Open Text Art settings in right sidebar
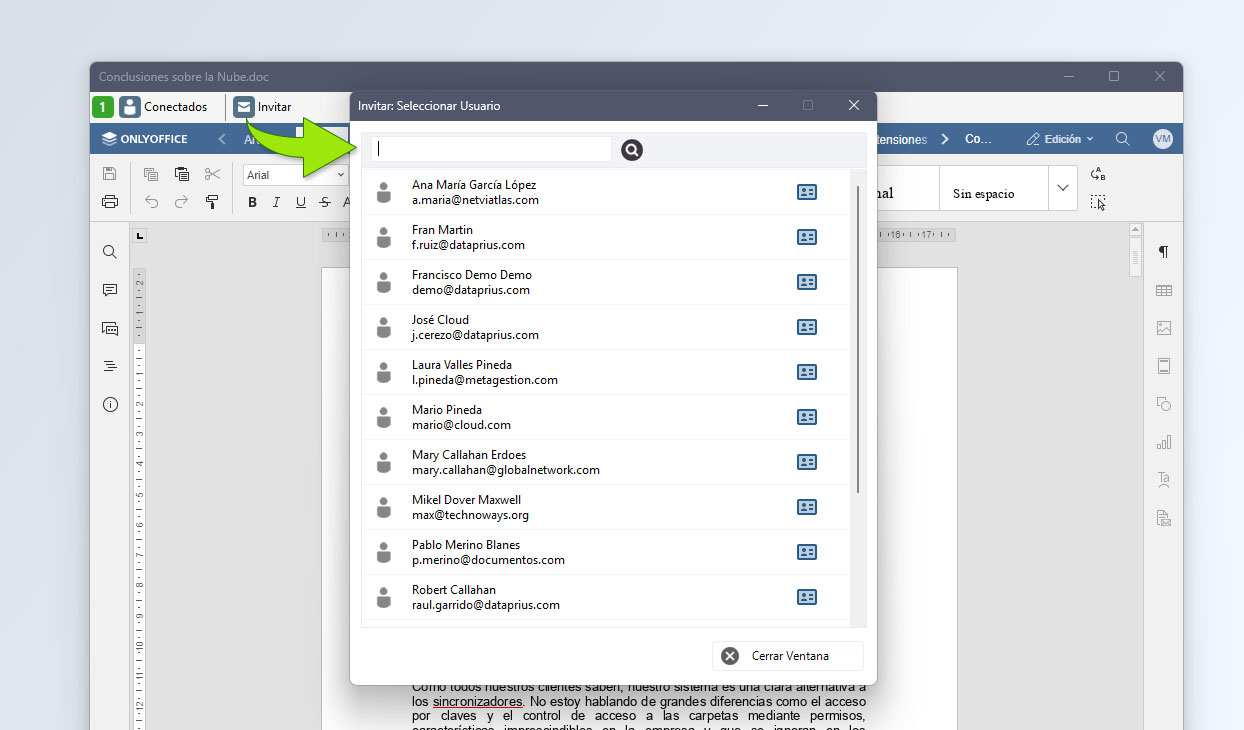This screenshot has height=730, width=1244. [x=1163, y=480]
